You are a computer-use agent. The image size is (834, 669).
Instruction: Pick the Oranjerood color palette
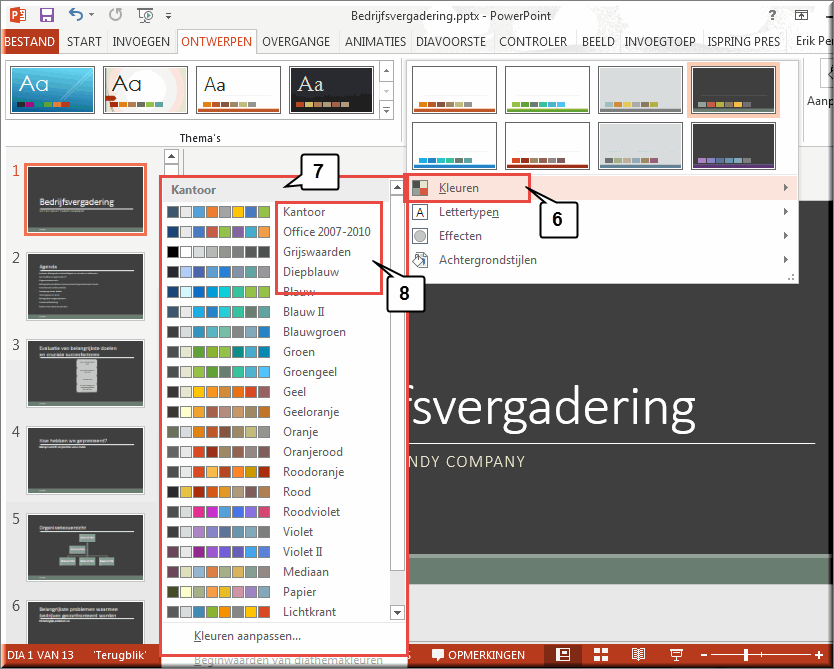point(276,452)
